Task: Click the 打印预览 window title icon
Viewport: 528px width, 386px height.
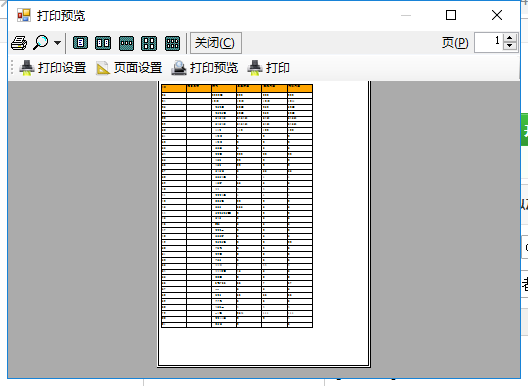Action: click(24, 15)
